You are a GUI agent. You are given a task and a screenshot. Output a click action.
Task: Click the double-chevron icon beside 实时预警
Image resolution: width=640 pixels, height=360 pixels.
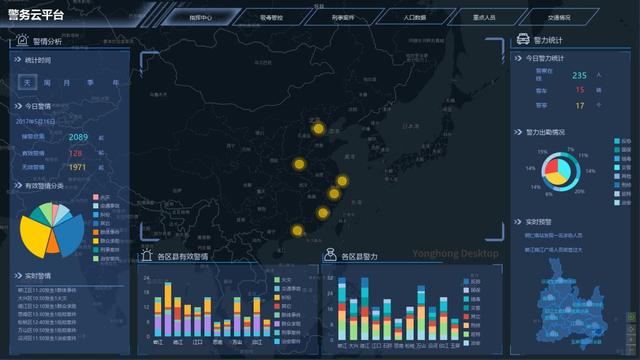[518, 222]
